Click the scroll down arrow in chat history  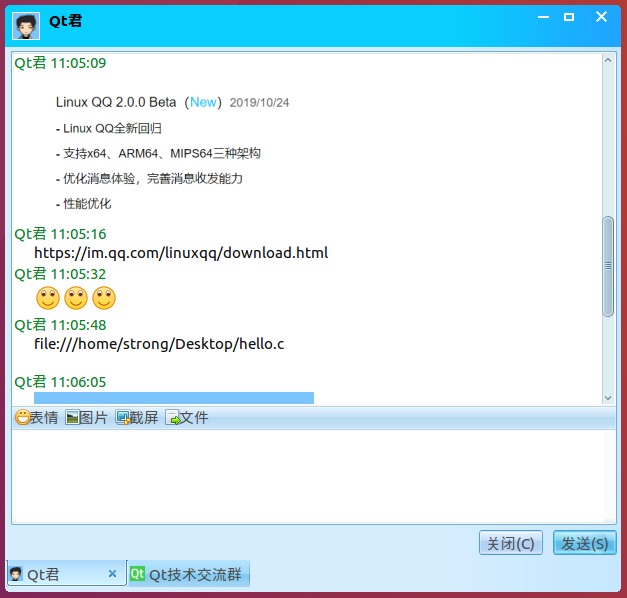pos(608,398)
